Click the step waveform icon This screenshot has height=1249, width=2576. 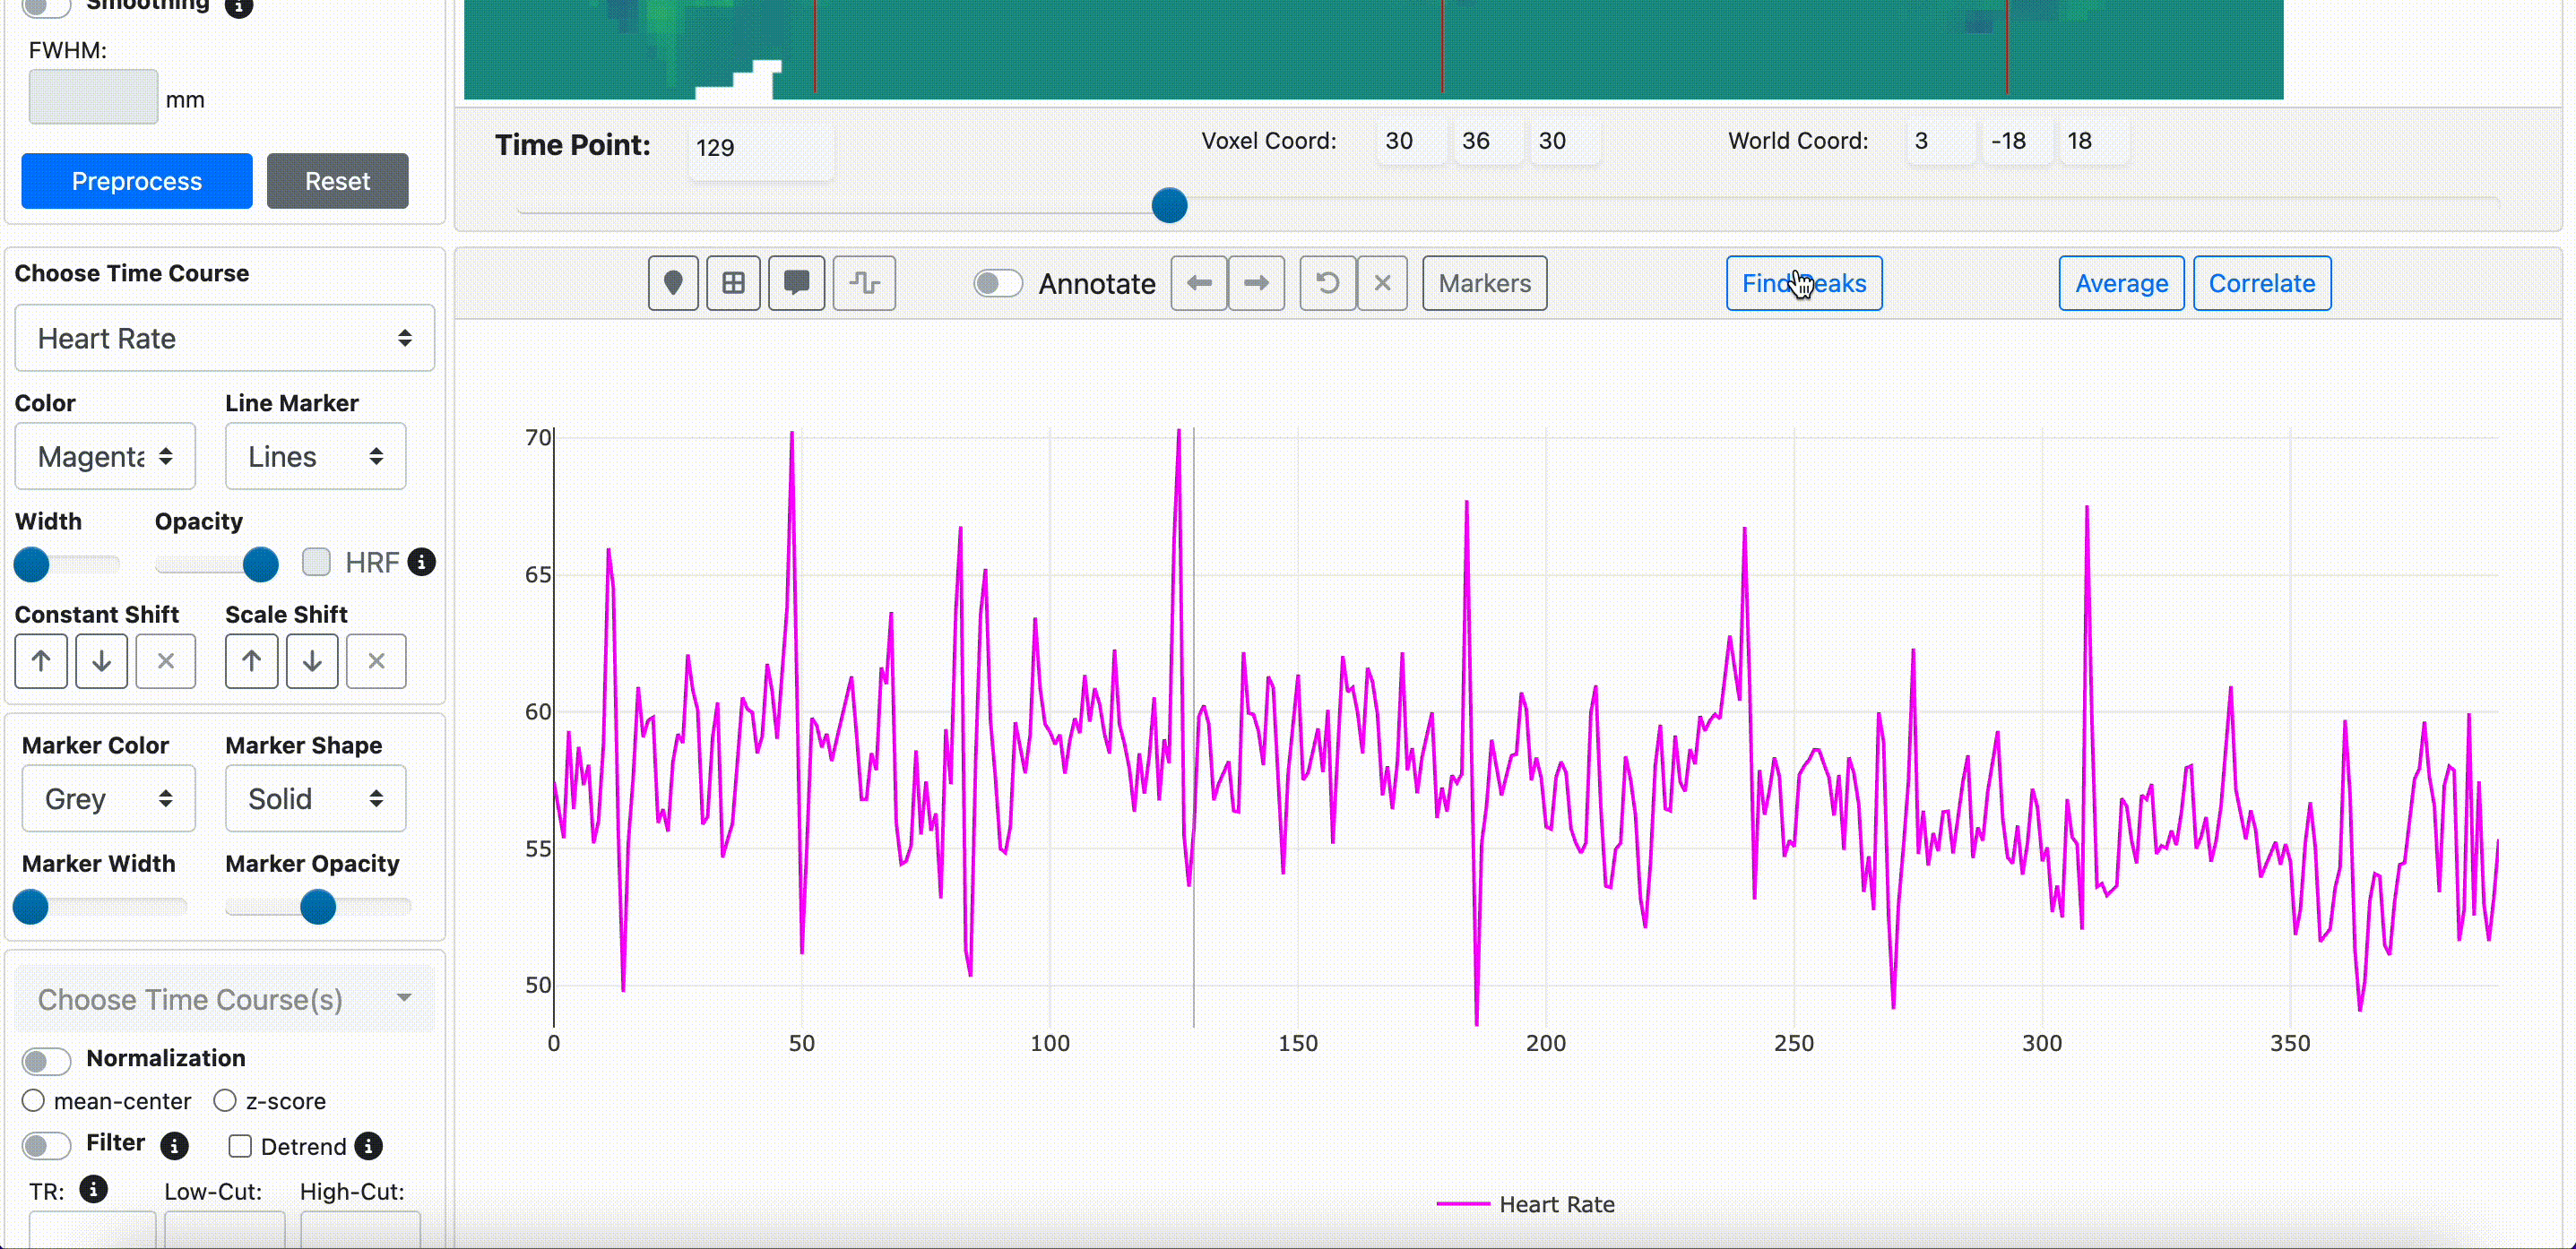click(864, 283)
